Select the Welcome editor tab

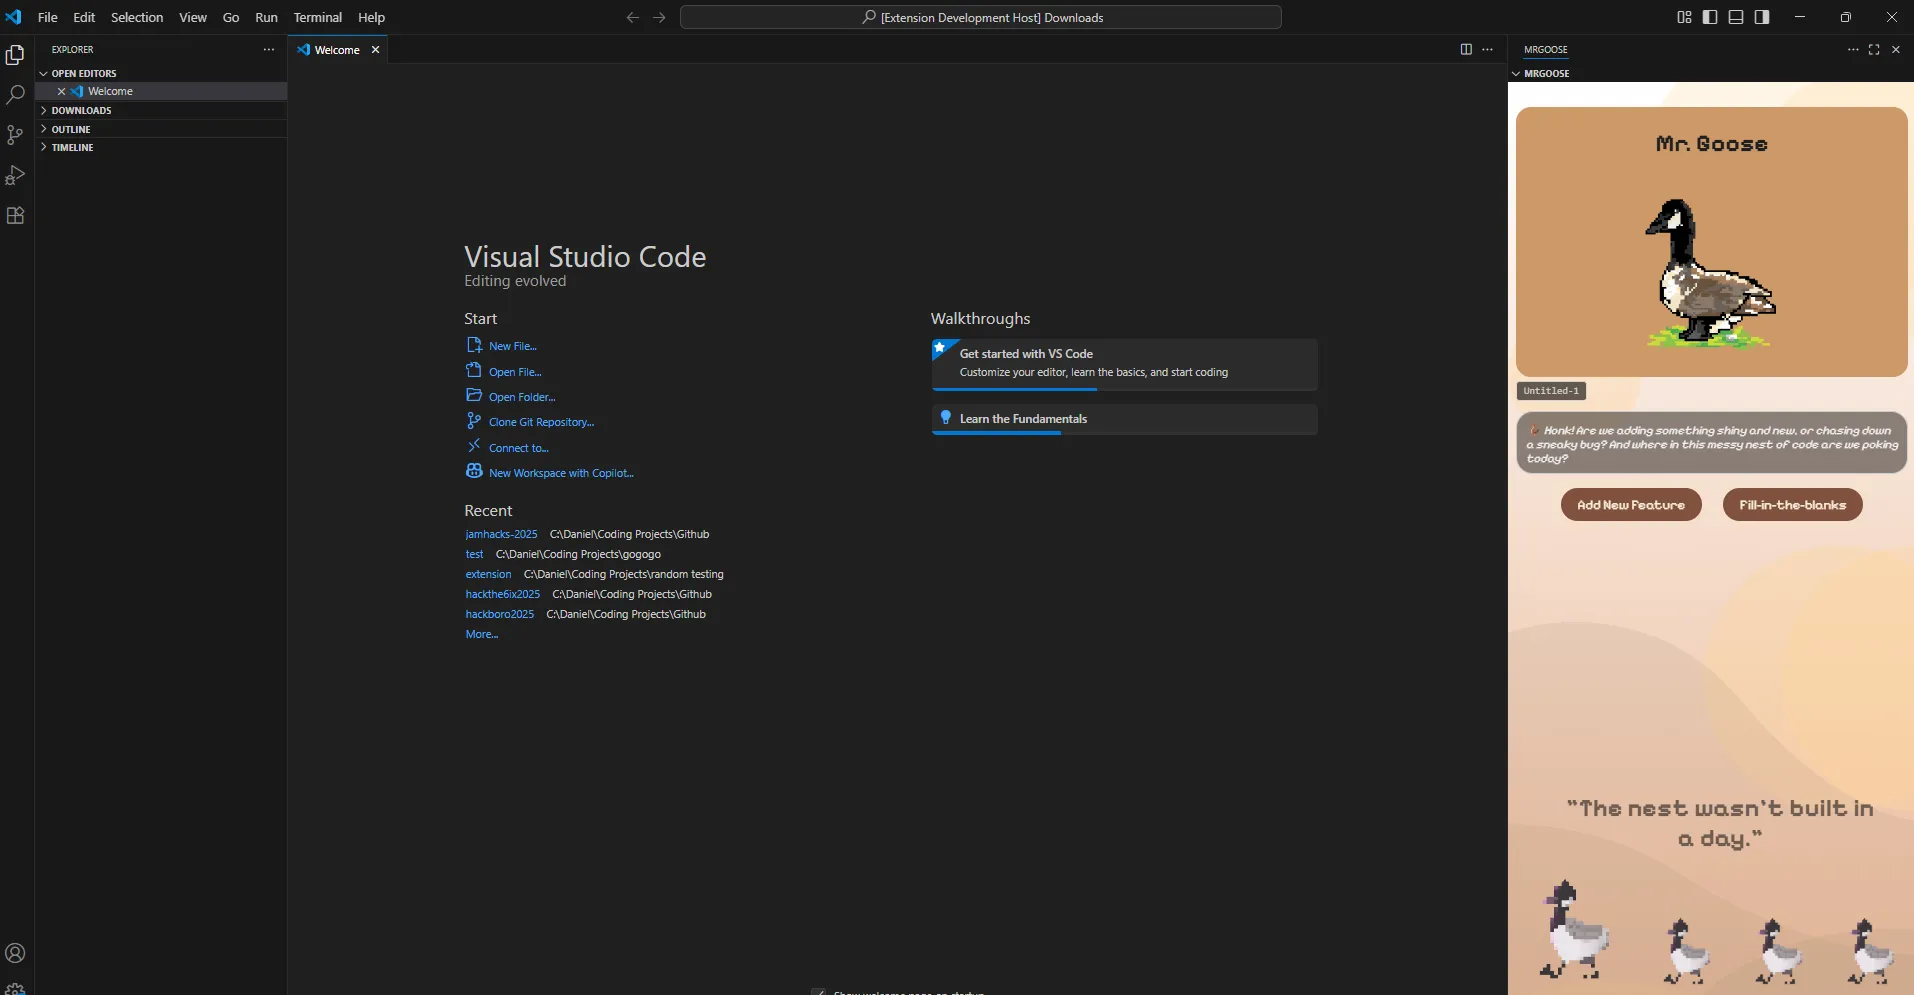[x=337, y=50]
